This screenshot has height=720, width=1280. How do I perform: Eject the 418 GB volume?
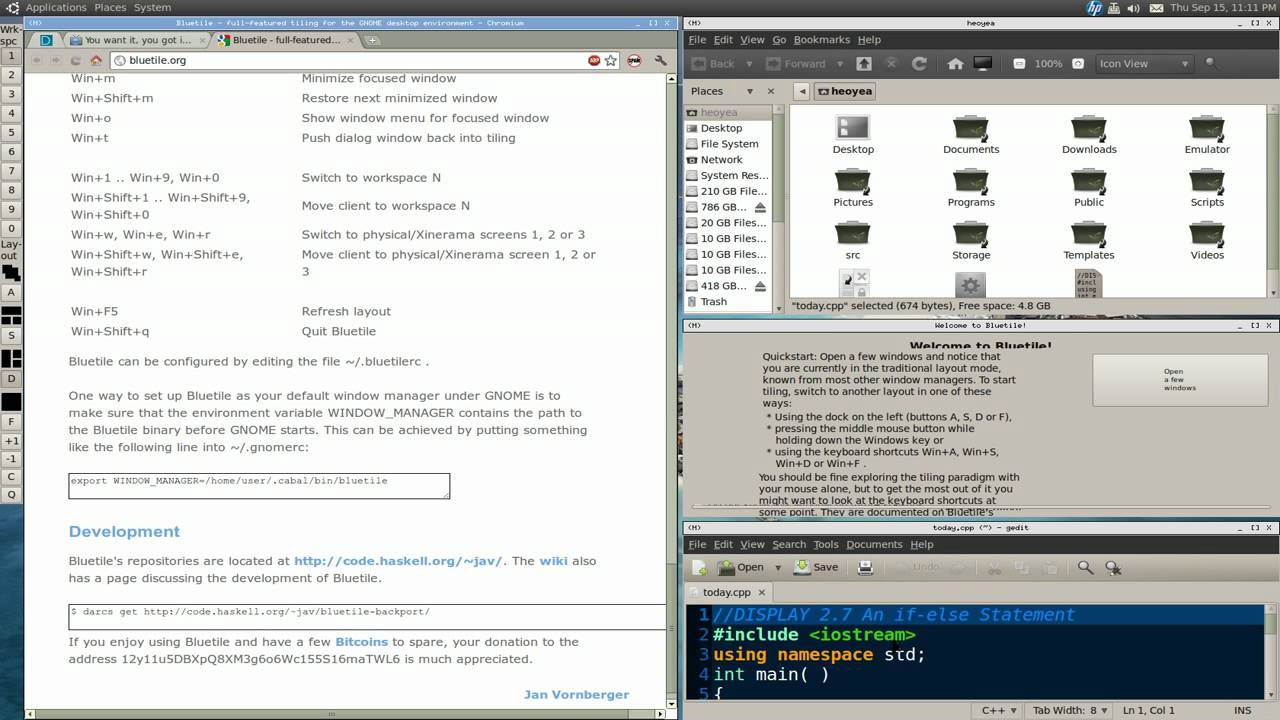point(760,286)
